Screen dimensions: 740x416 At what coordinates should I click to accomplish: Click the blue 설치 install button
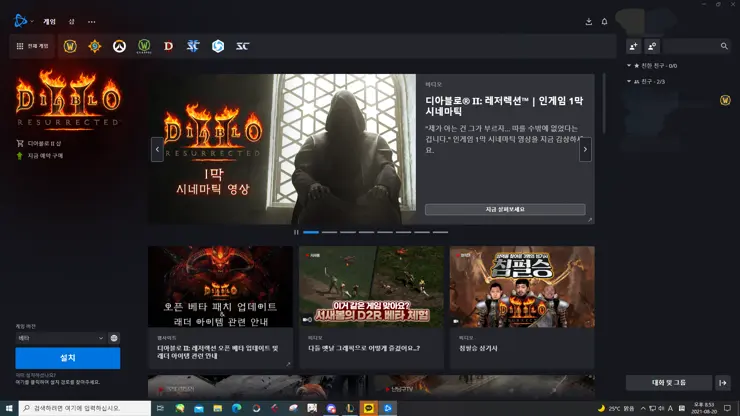(67, 358)
